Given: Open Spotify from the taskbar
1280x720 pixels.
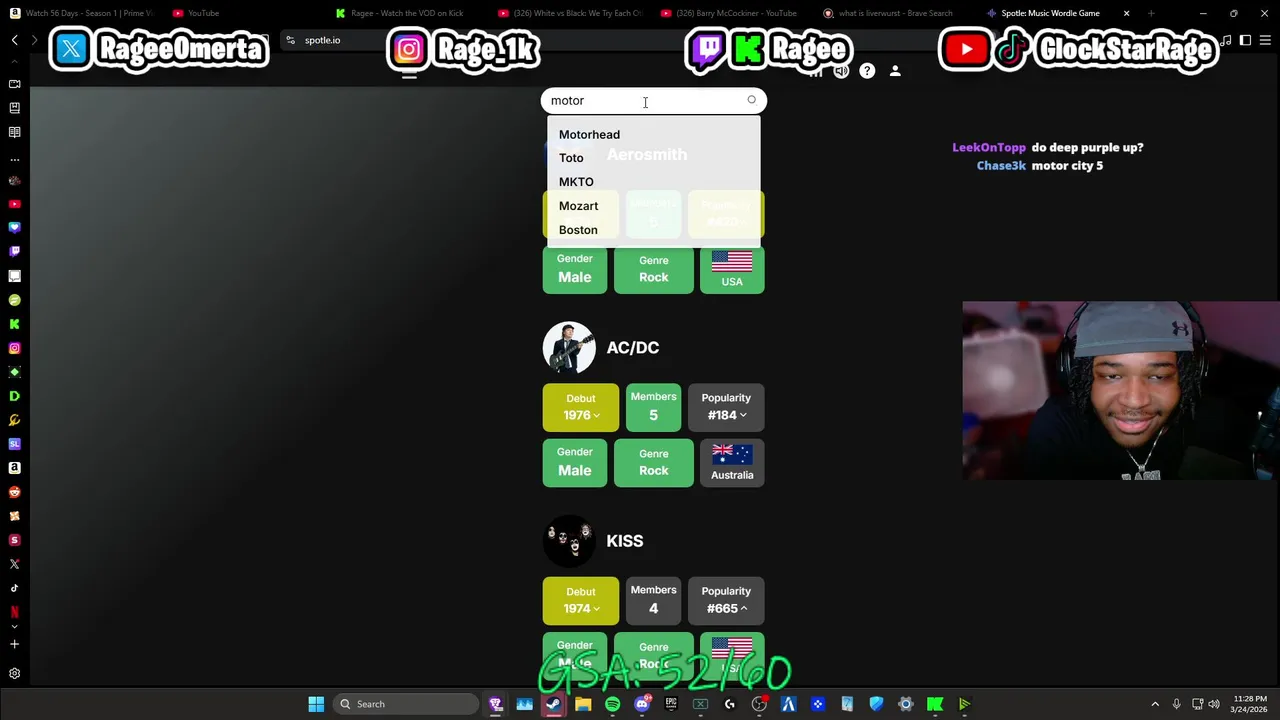Looking at the screenshot, I should 612,704.
